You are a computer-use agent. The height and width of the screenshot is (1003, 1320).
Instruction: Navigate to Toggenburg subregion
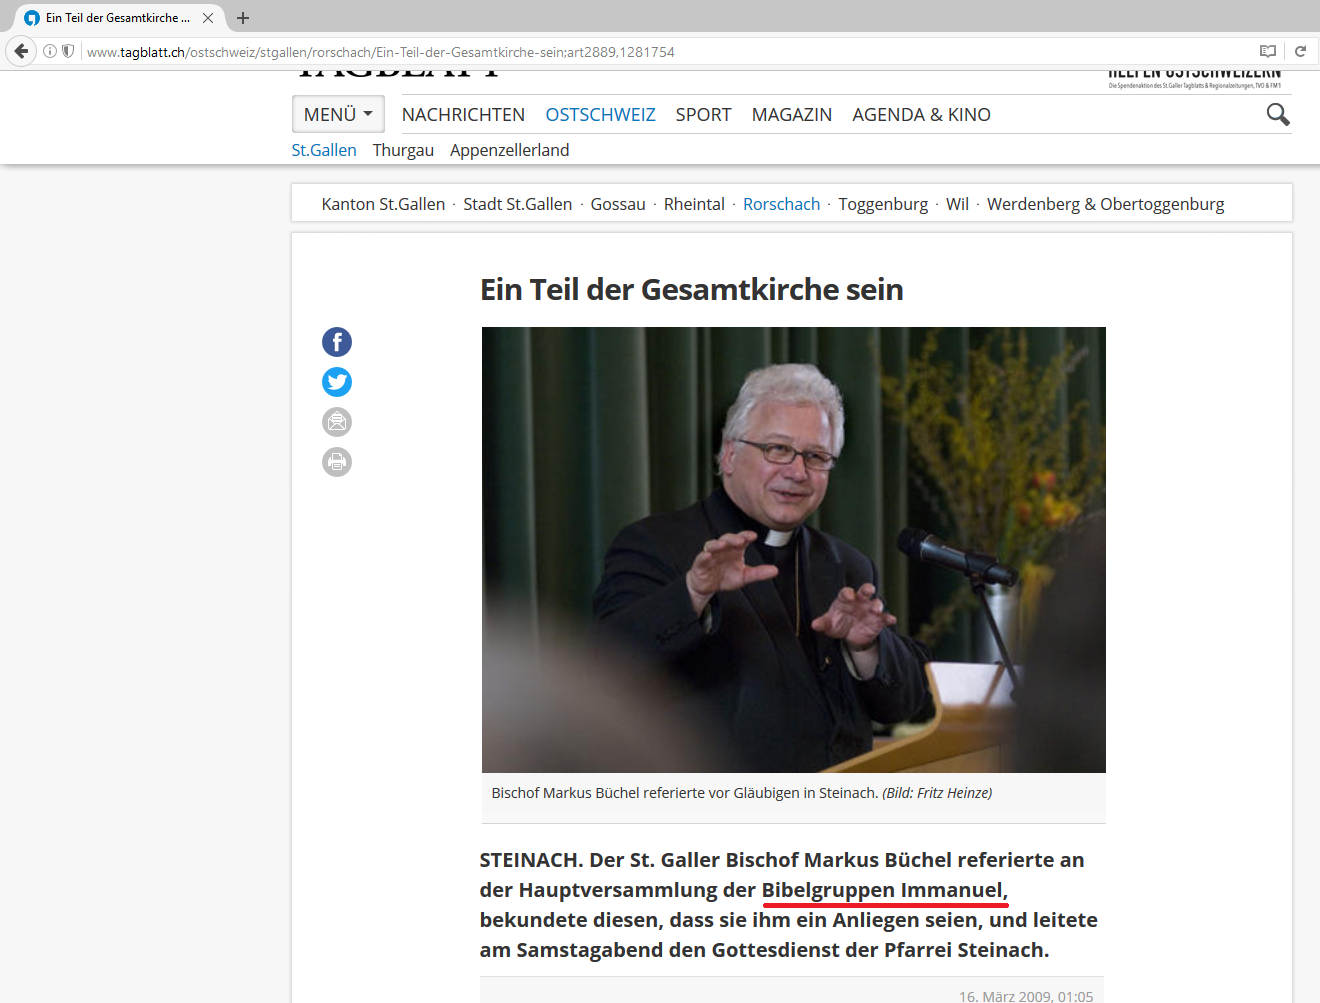point(883,204)
